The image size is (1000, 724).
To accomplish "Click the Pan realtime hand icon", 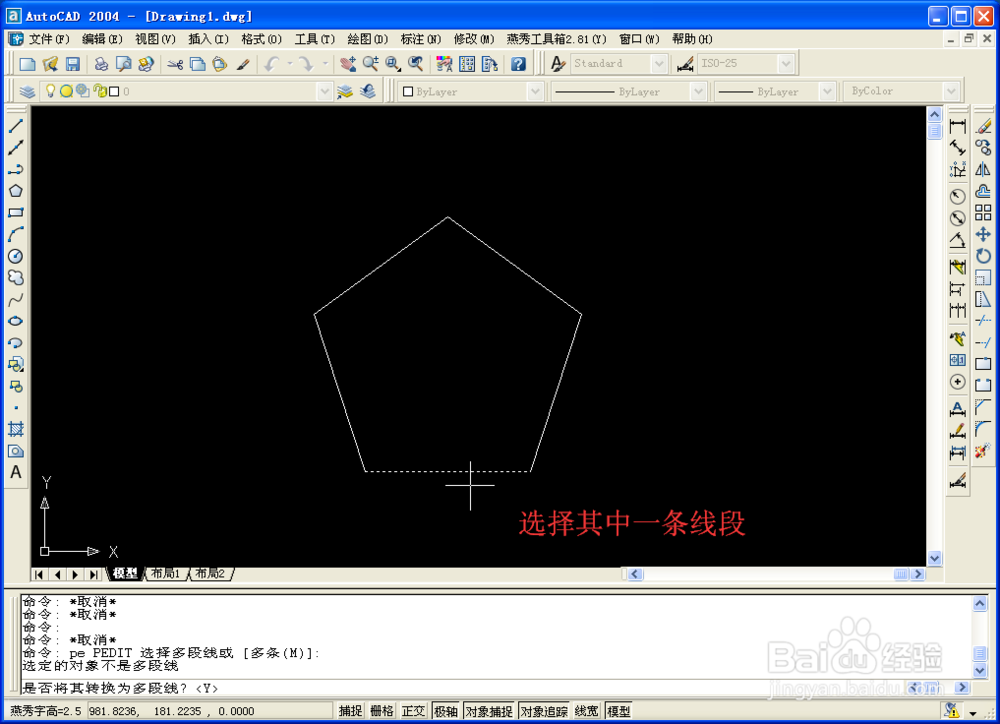I will (x=348, y=64).
